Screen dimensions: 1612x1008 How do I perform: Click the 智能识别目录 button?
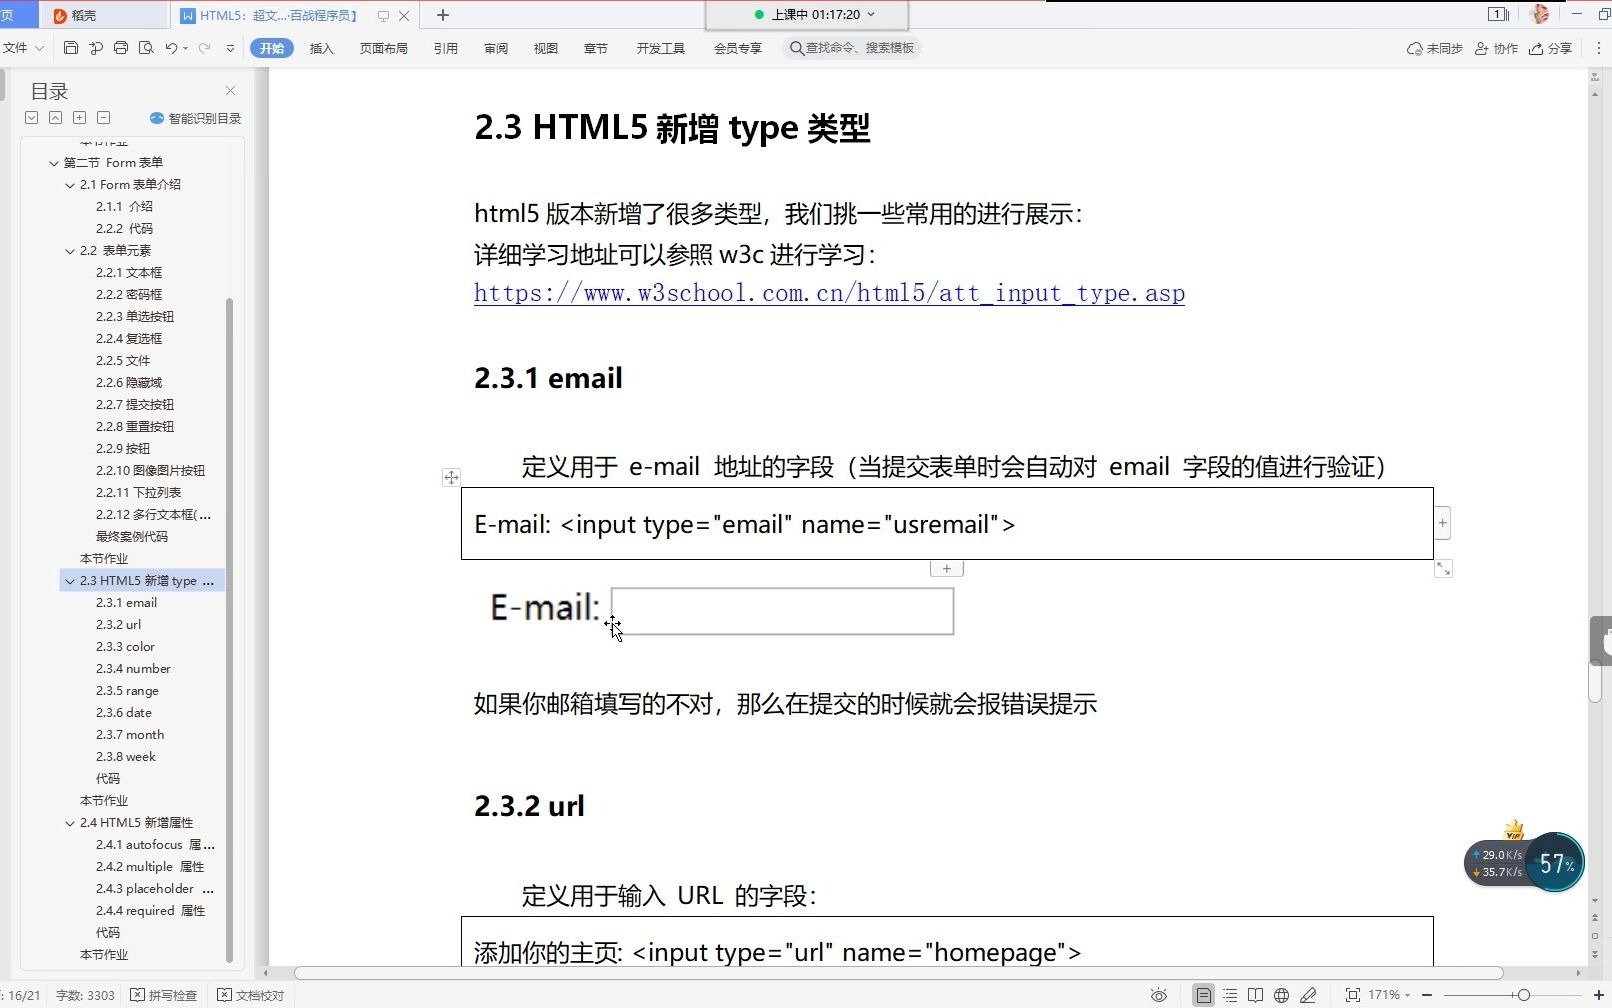click(x=196, y=117)
